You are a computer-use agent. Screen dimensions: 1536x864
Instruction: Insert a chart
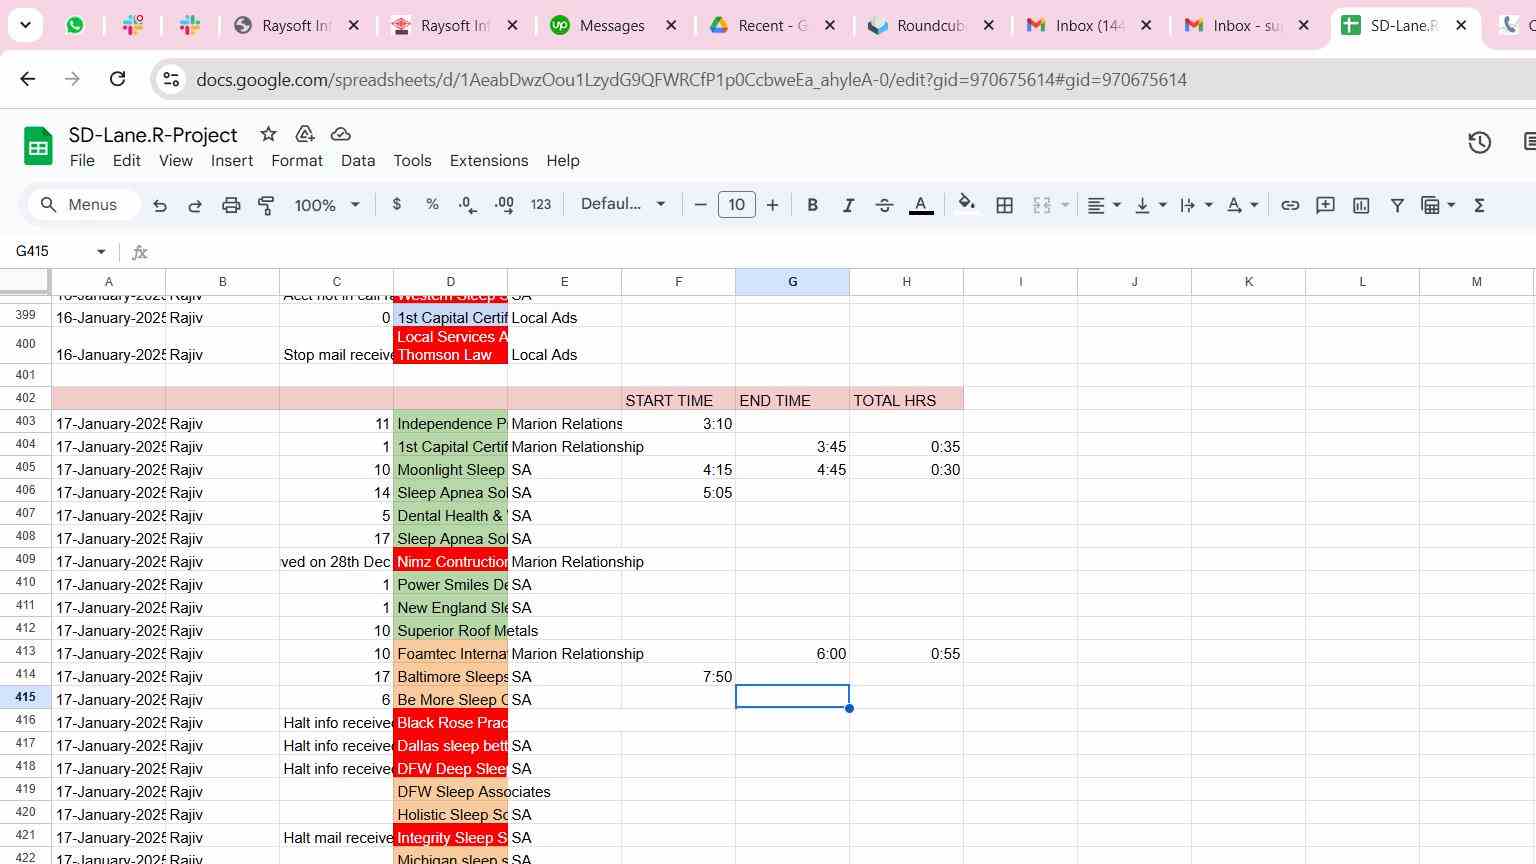pyautogui.click(x=1361, y=205)
